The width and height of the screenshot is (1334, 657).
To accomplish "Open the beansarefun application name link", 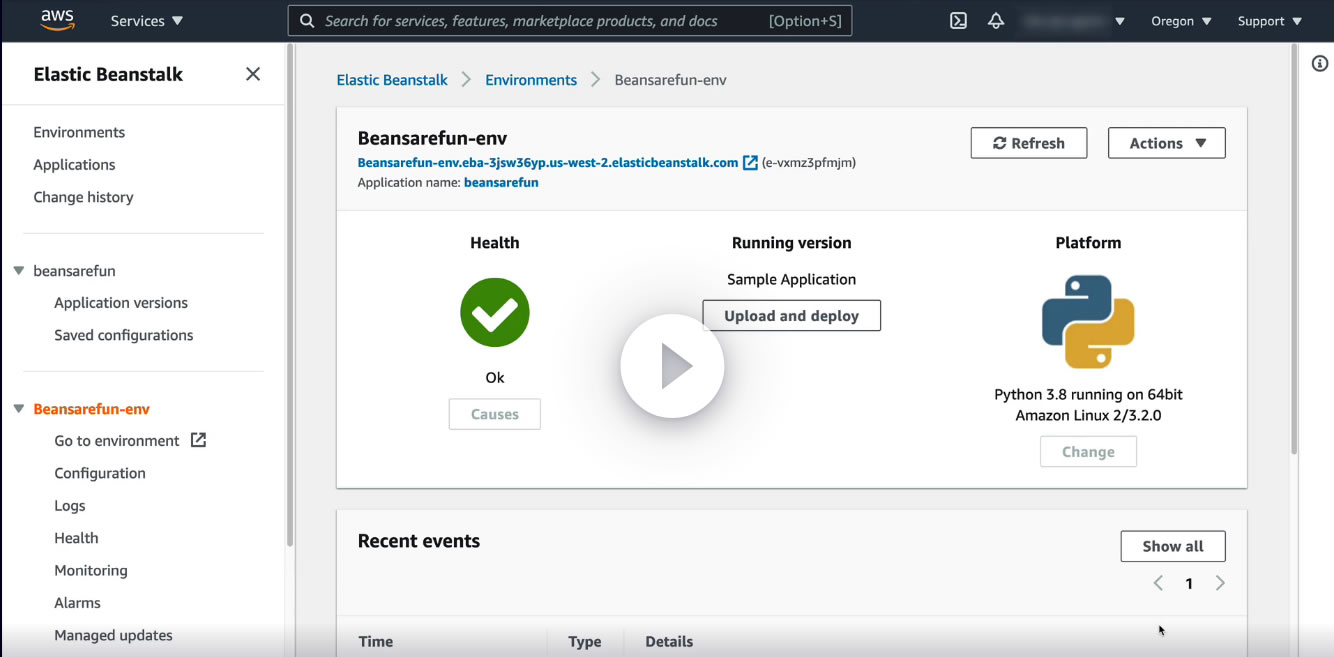I will [x=501, y=183].
